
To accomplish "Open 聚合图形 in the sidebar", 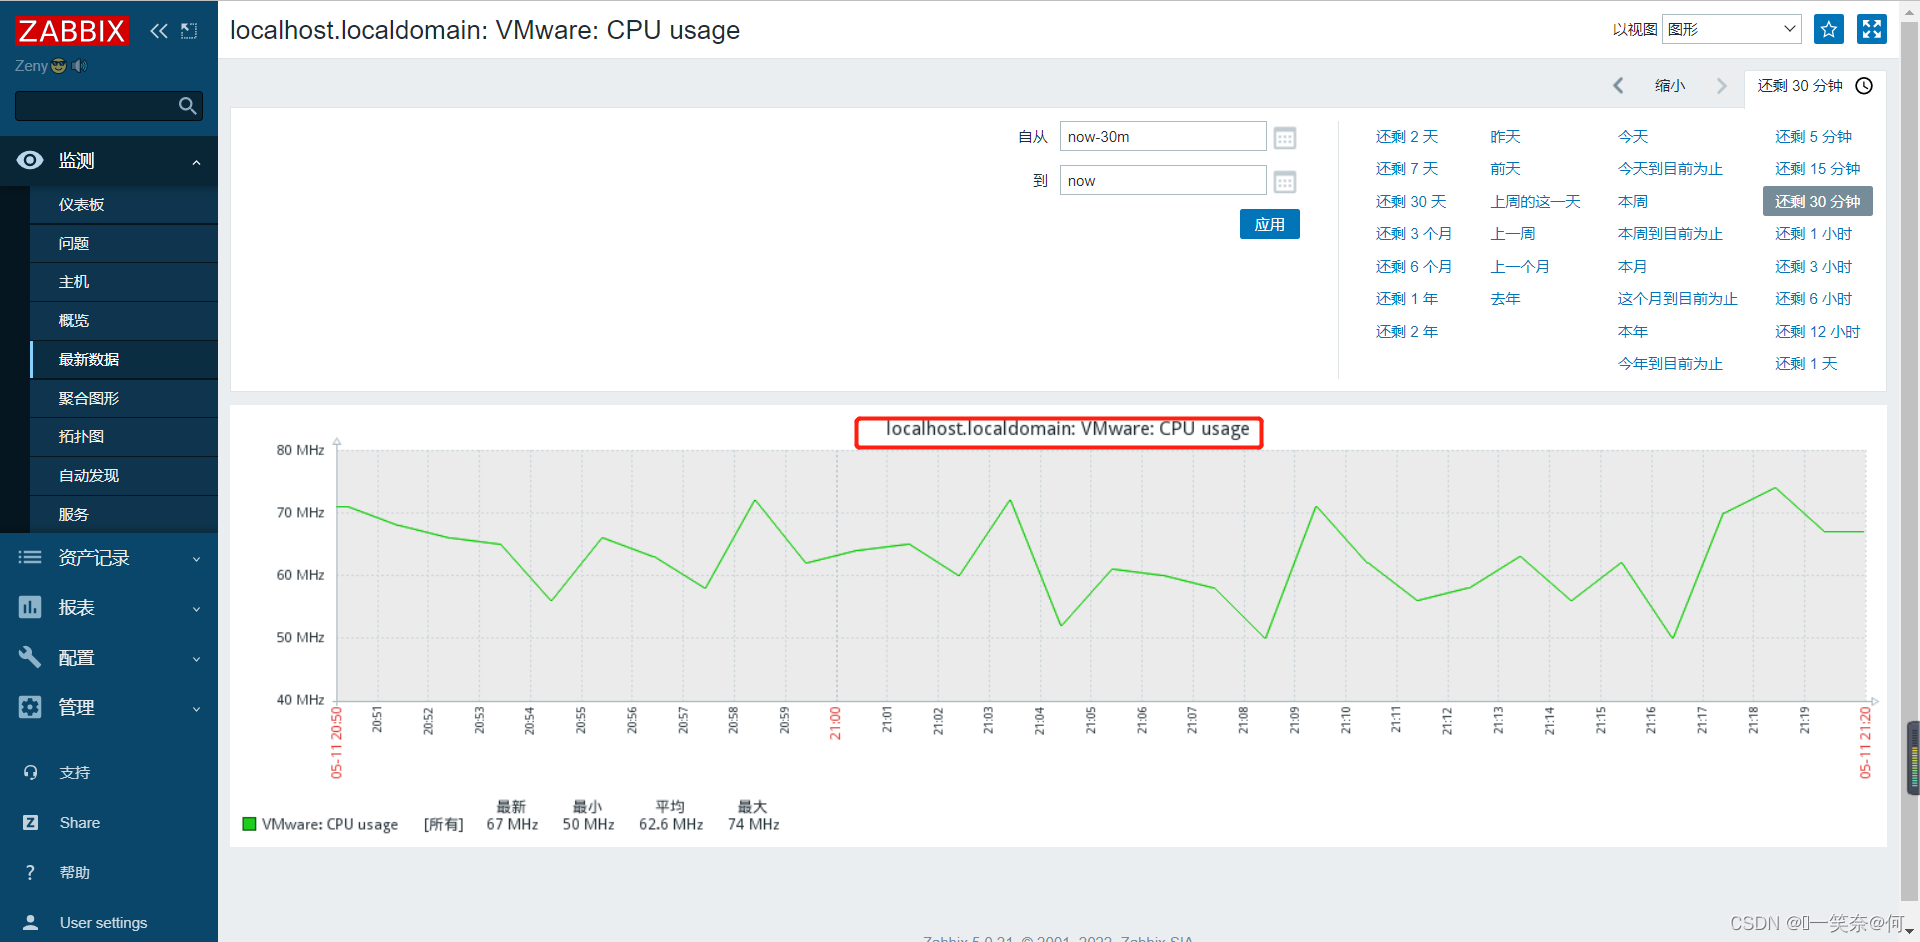I will coord(124,398).
